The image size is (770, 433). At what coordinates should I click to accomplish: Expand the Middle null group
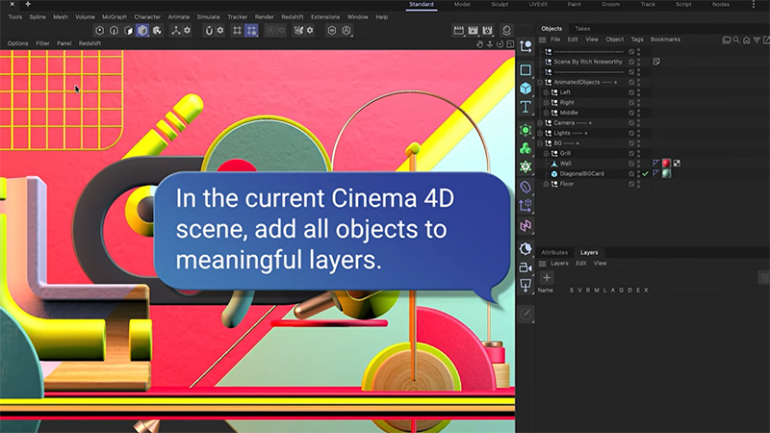coord(546,112)
